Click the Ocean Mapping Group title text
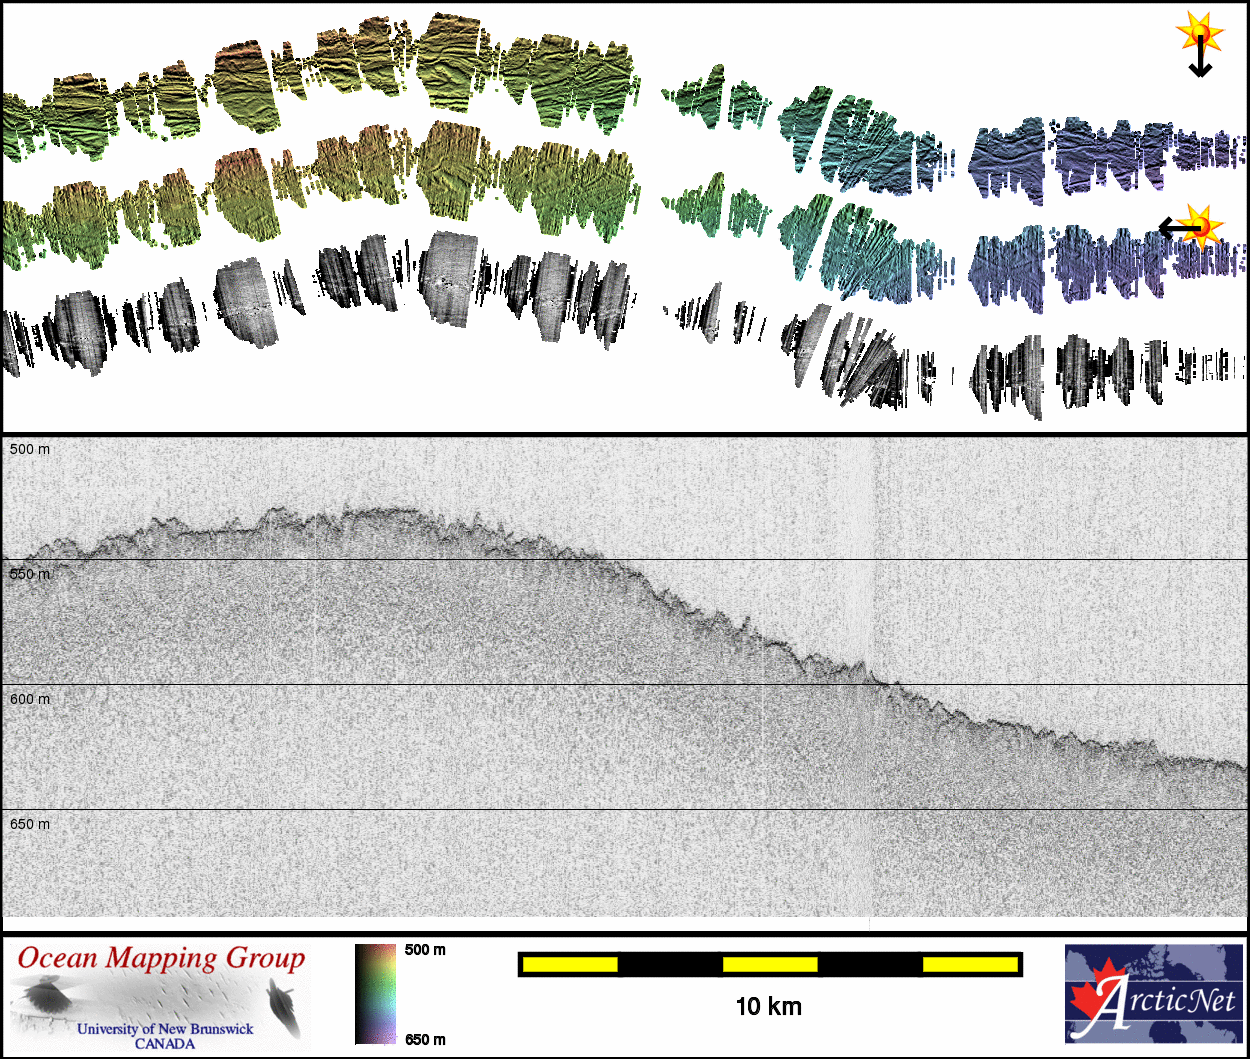1250x1059 pixels. (161, 958)
